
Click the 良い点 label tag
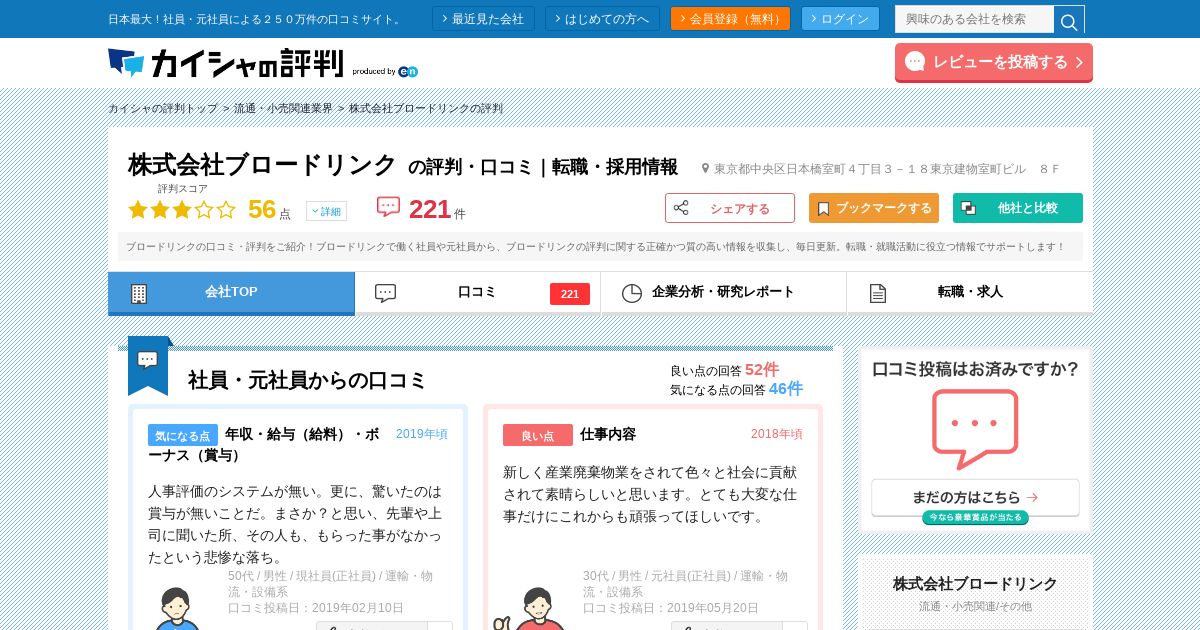[x=538, y=435]
